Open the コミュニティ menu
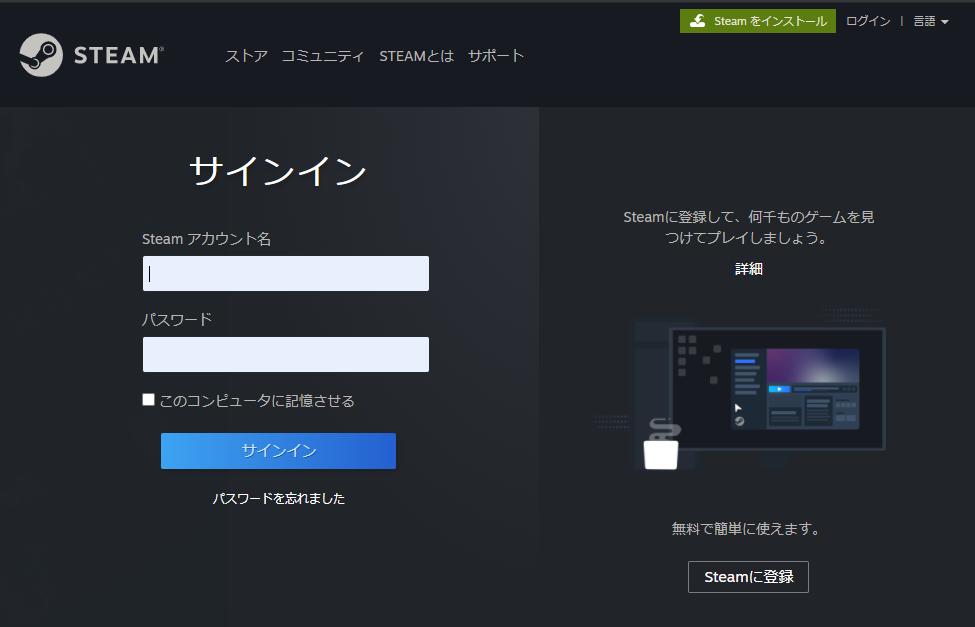Screen dimensions: 975x627 coord(323,56)
